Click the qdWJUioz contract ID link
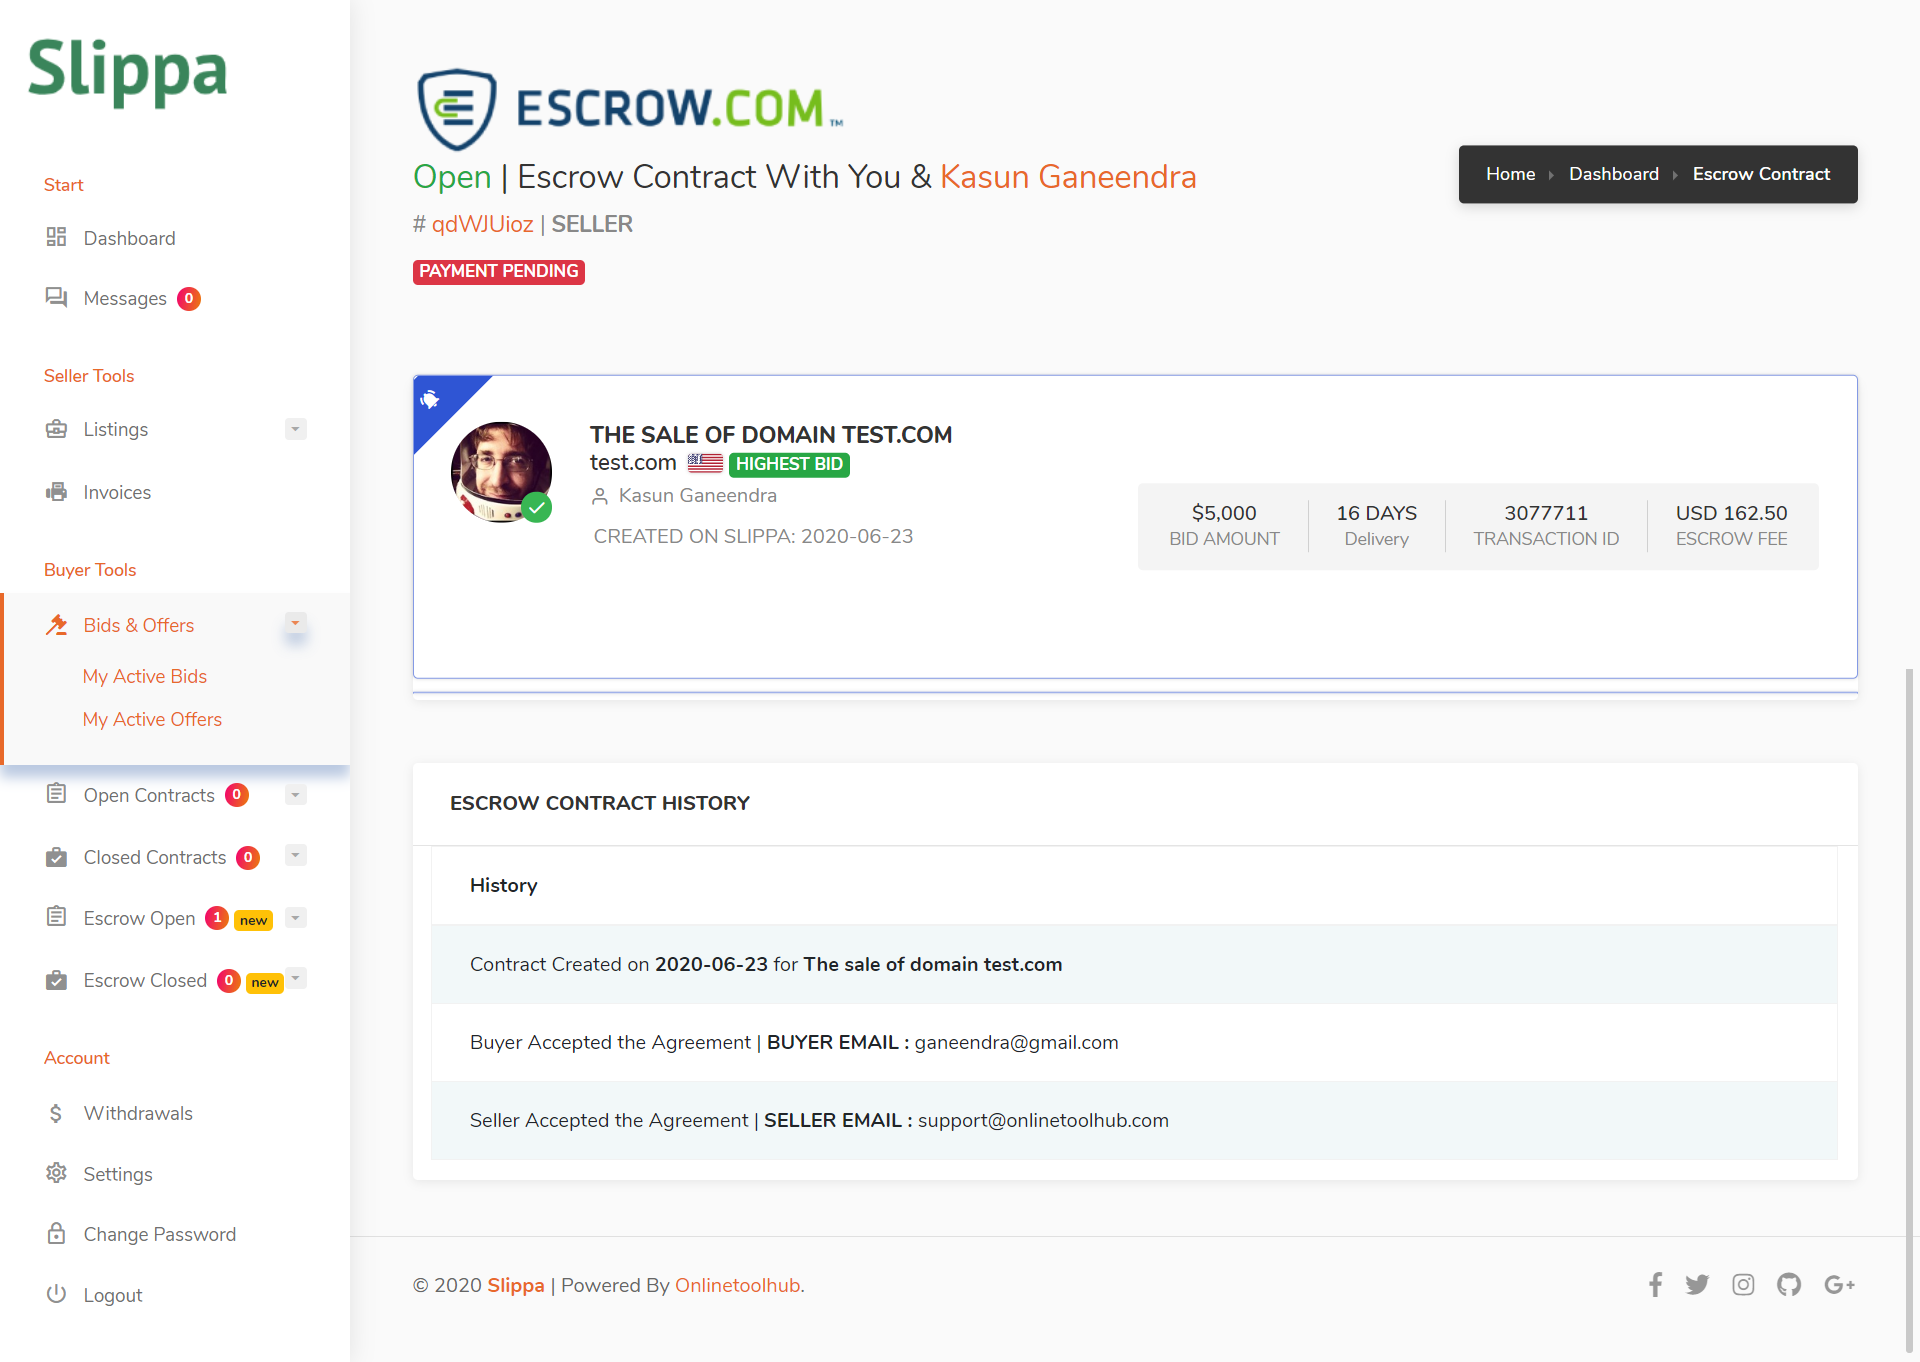1920x1362 pixels. pos(482,224)
